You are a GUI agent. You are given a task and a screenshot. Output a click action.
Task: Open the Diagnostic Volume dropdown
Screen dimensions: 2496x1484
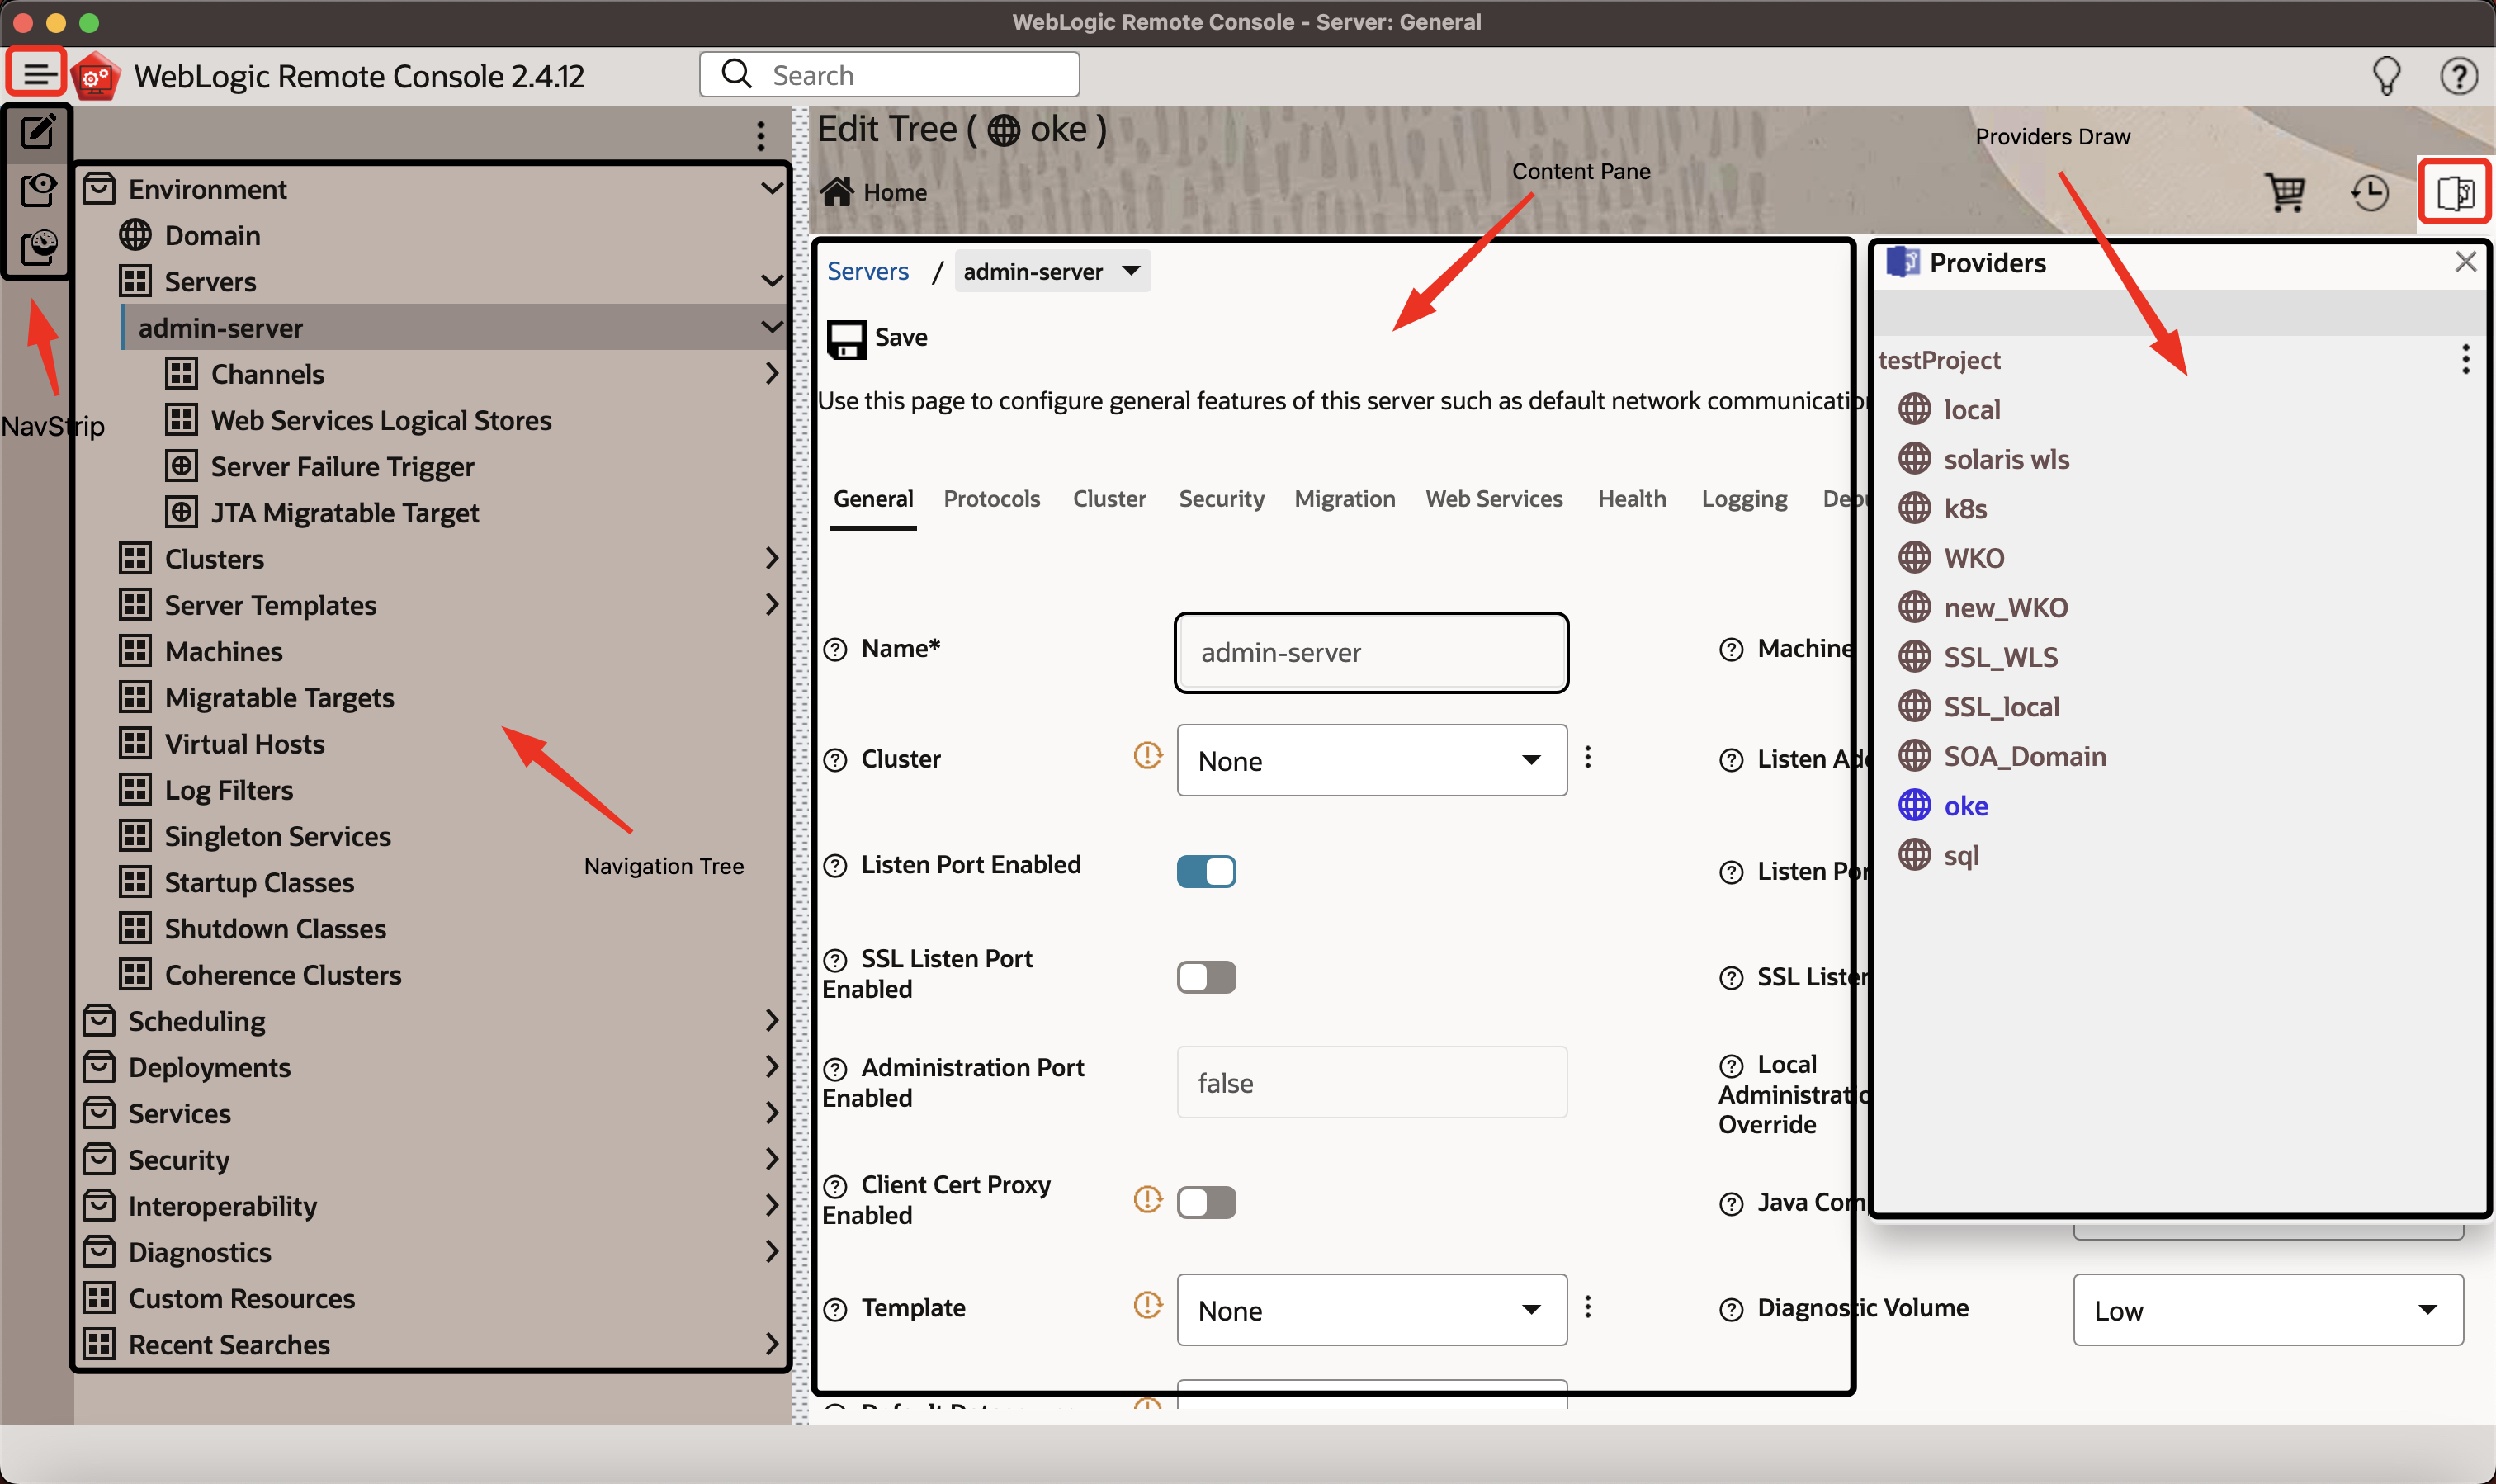pyautogui.click(x=2267, y=1310)
